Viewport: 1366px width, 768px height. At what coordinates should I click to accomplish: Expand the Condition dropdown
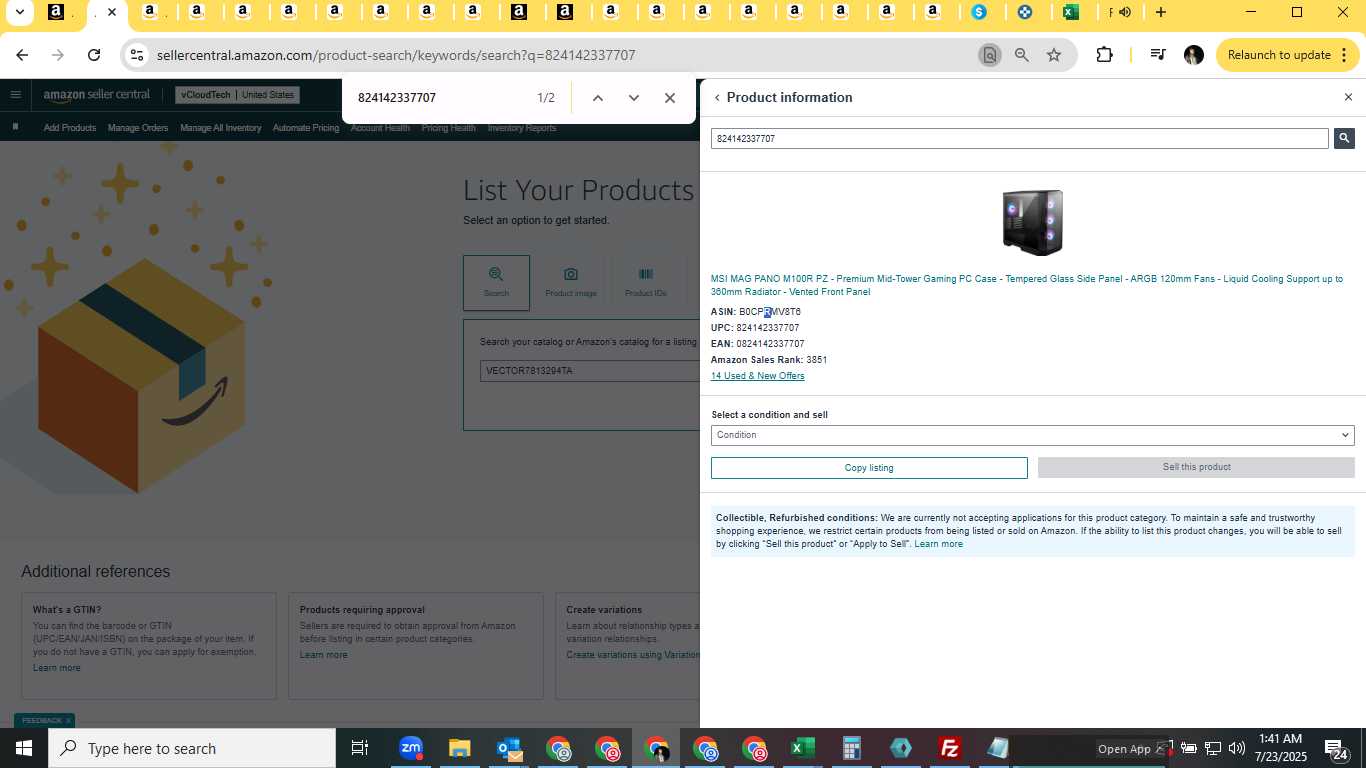(x=1033, y=435)
